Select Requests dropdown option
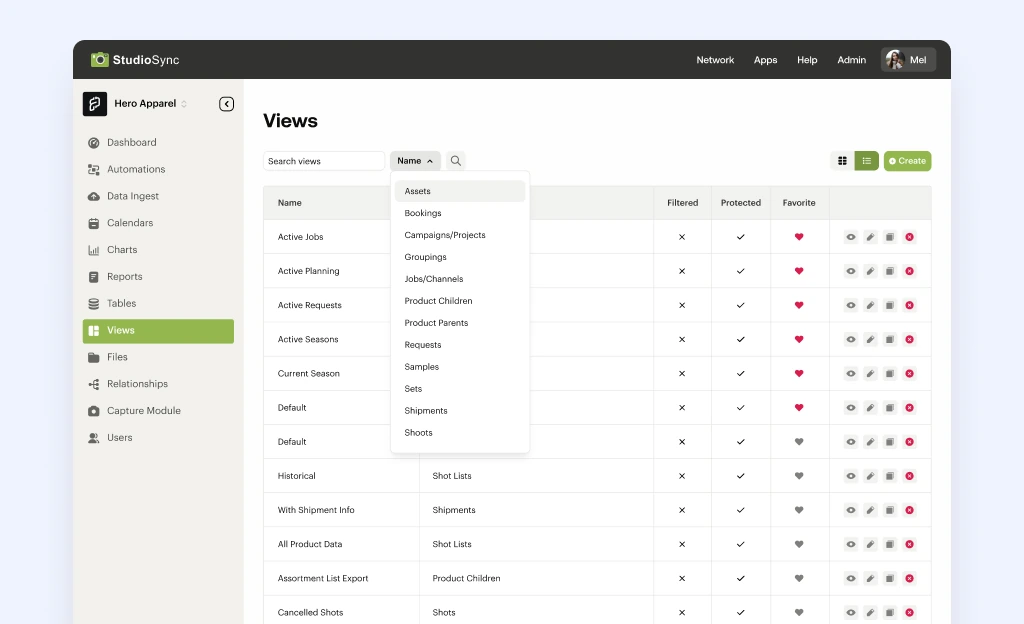The width and height of the screenshot is (1024, 624). point(460,345)
